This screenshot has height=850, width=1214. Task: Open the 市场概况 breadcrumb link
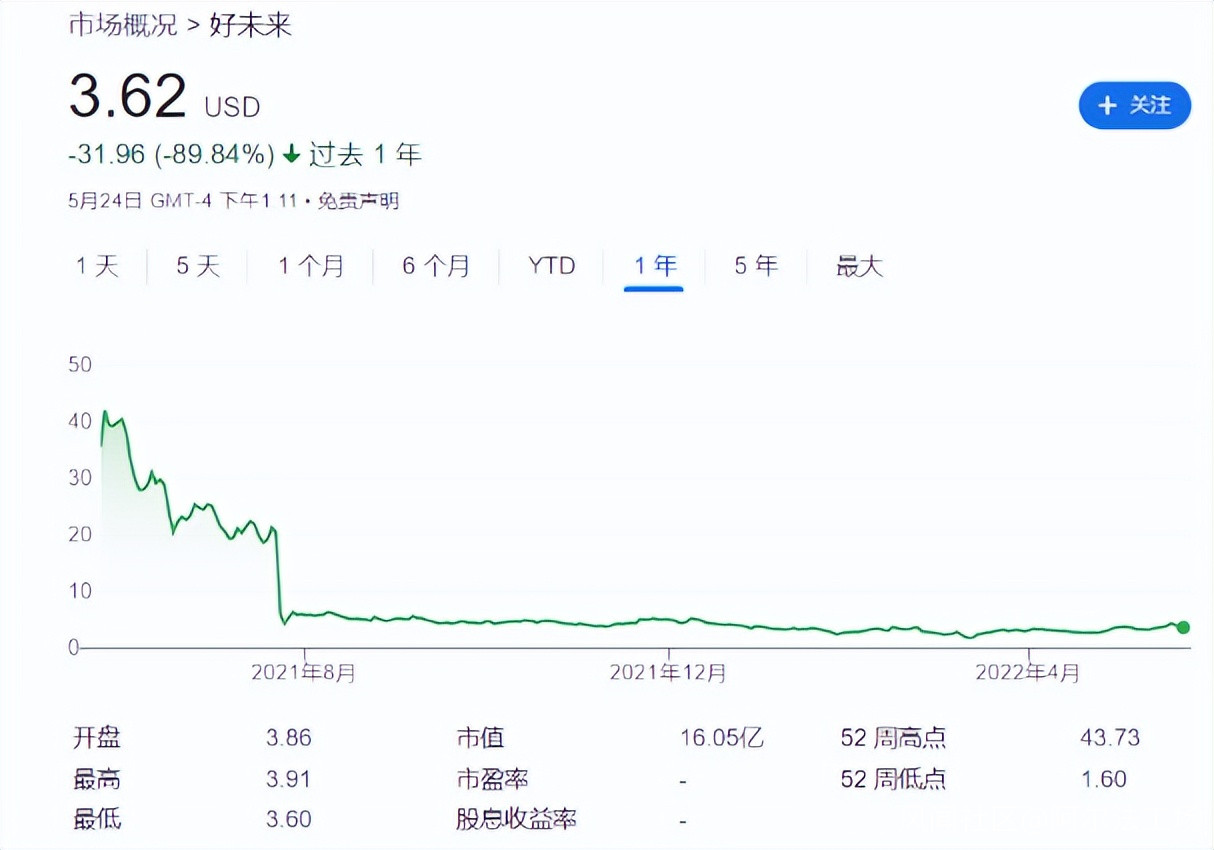pos(123,25)
